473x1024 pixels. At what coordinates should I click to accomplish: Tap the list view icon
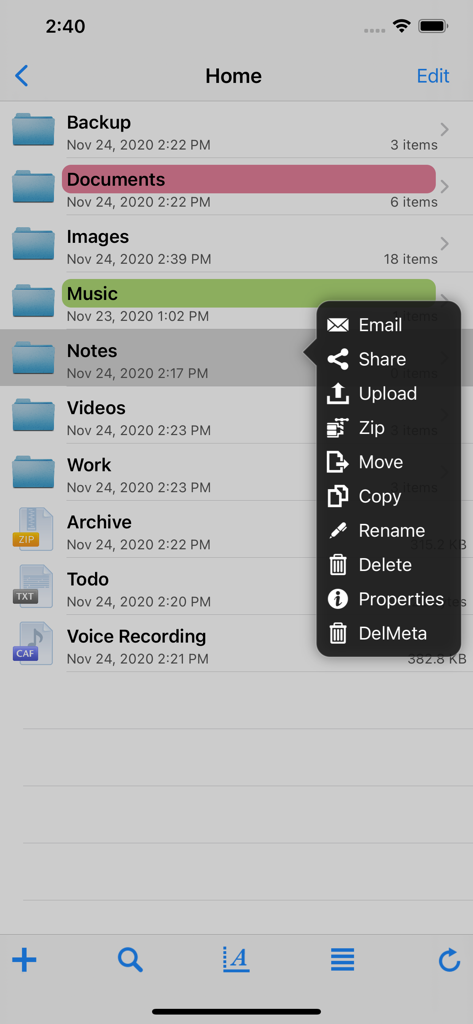click(x=342, y=960)
